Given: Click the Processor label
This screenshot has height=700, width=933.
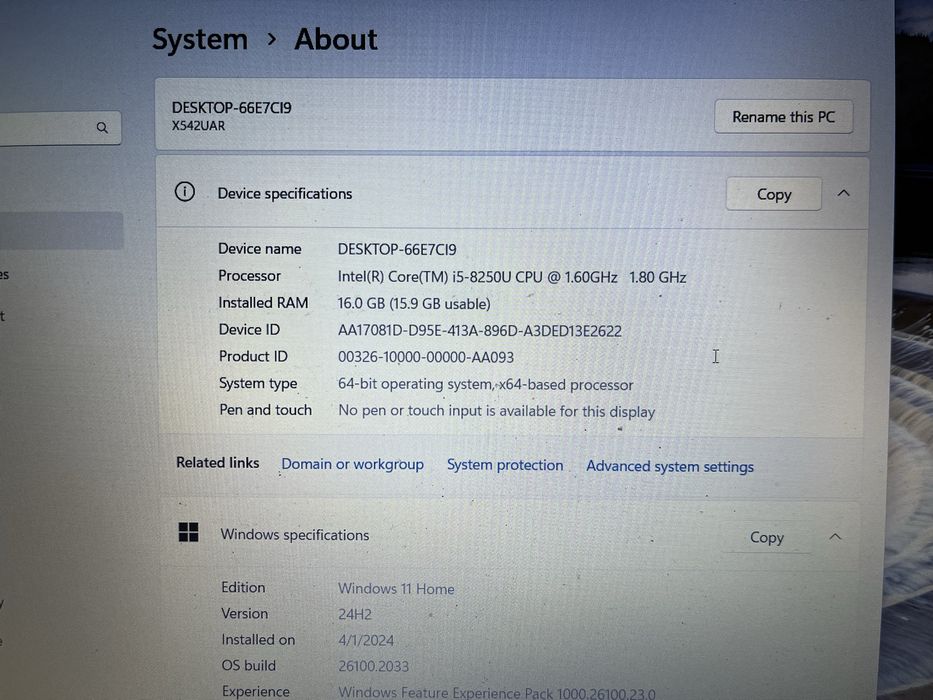Looking at the screenshot, I should (x=249, y=276).
